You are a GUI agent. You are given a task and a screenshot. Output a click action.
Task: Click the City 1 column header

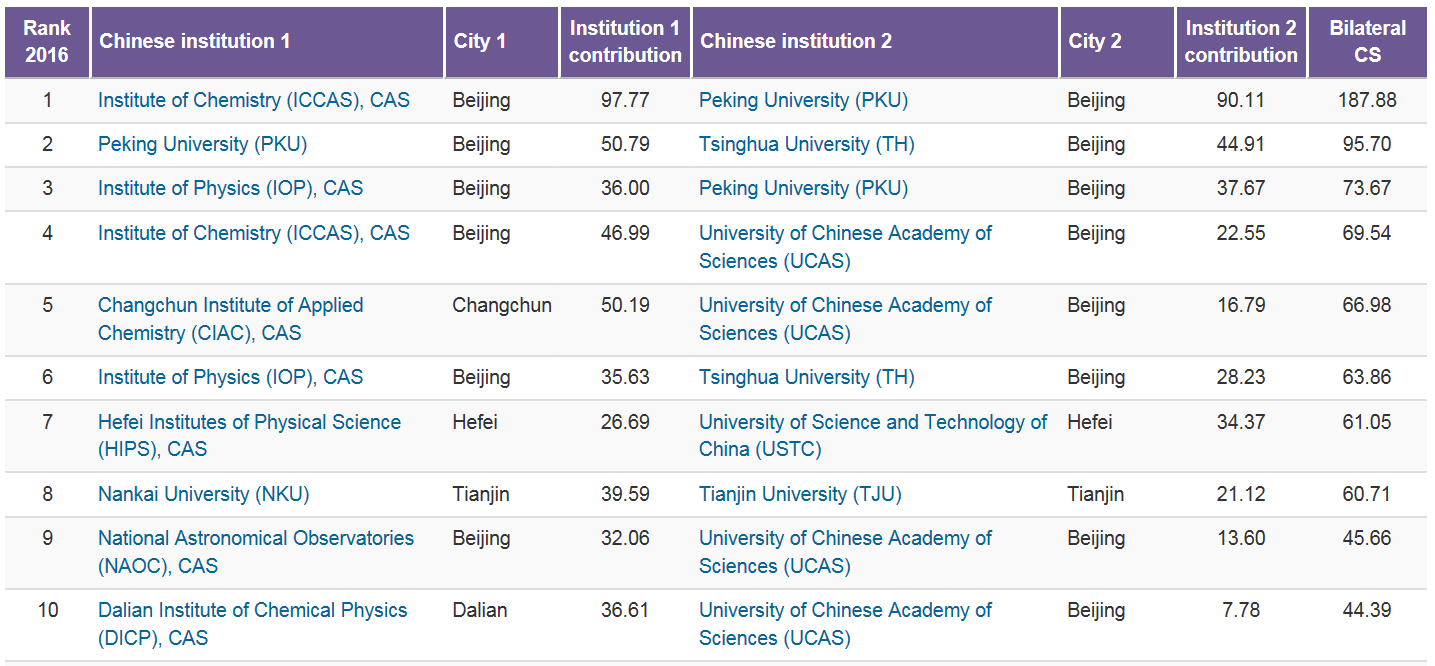480,42
